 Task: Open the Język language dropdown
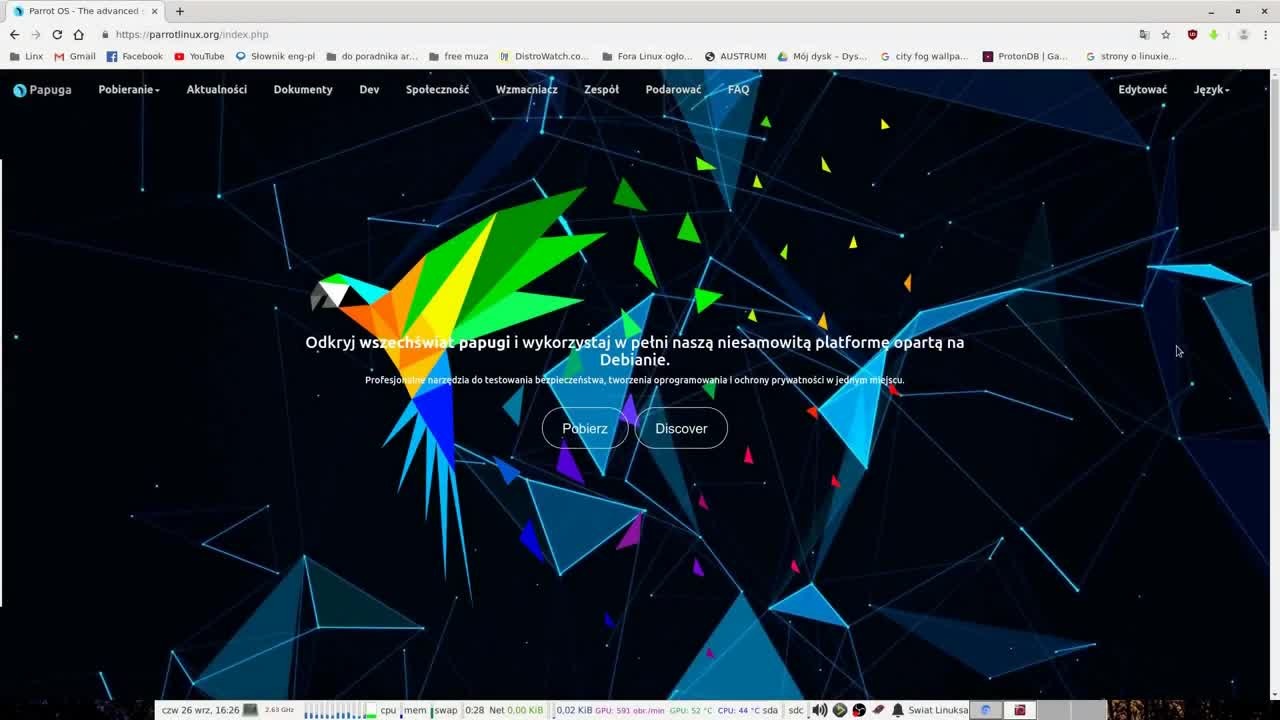pyautogui.click(x=1210, y=89)
